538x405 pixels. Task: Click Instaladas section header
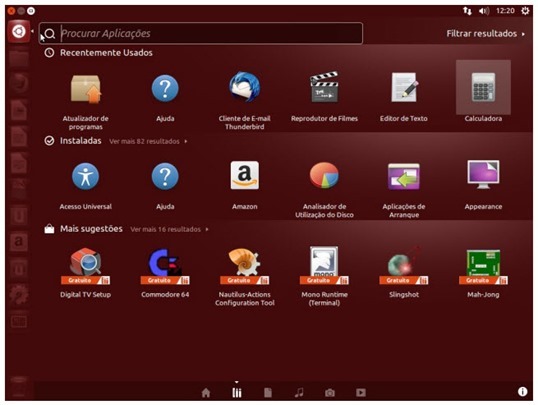pyautogui.click(x=81, y=141)
